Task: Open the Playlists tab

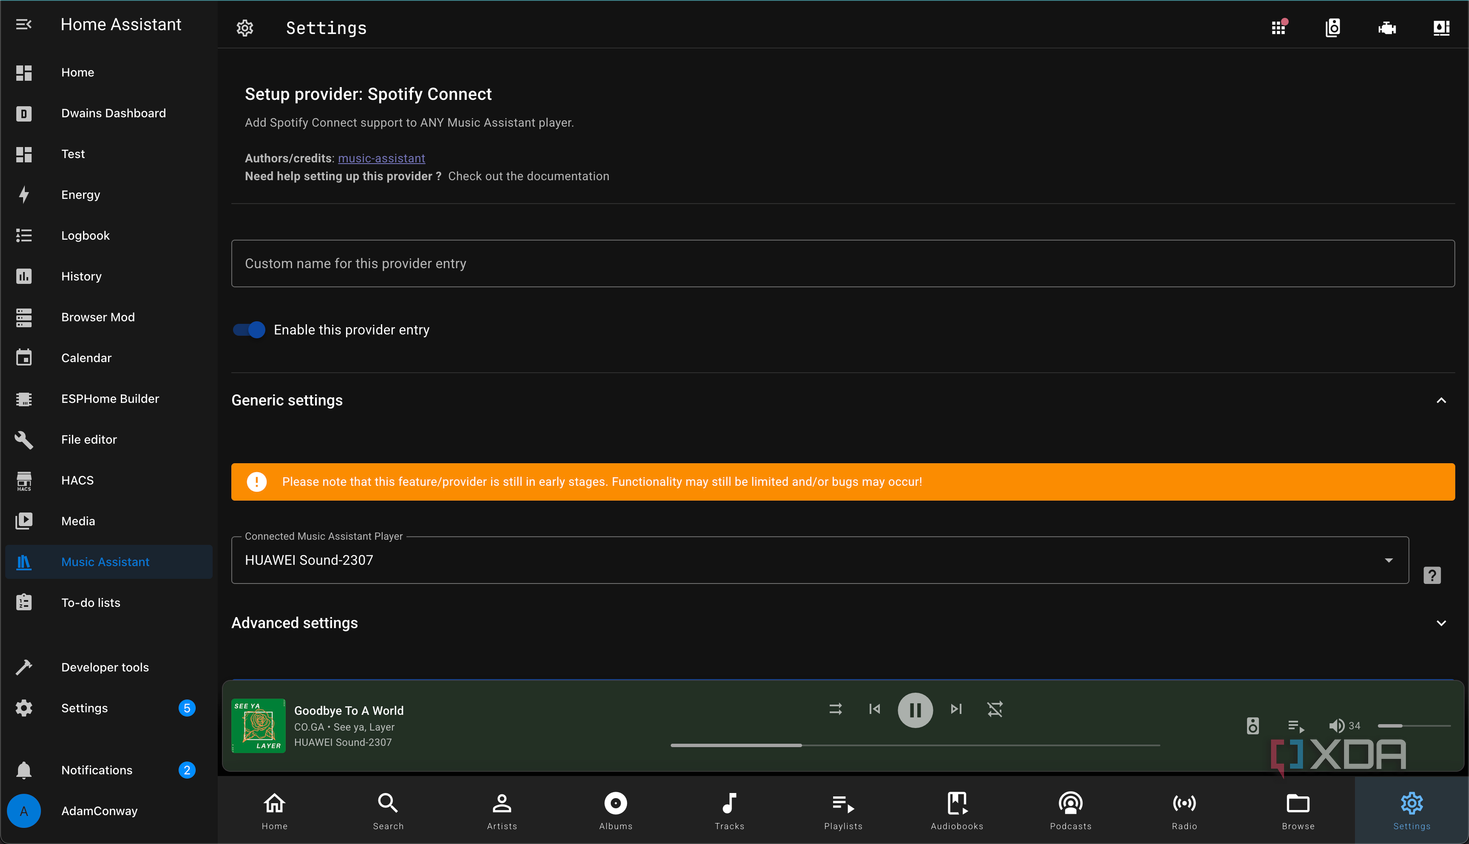Action: [x=843, y=811]
